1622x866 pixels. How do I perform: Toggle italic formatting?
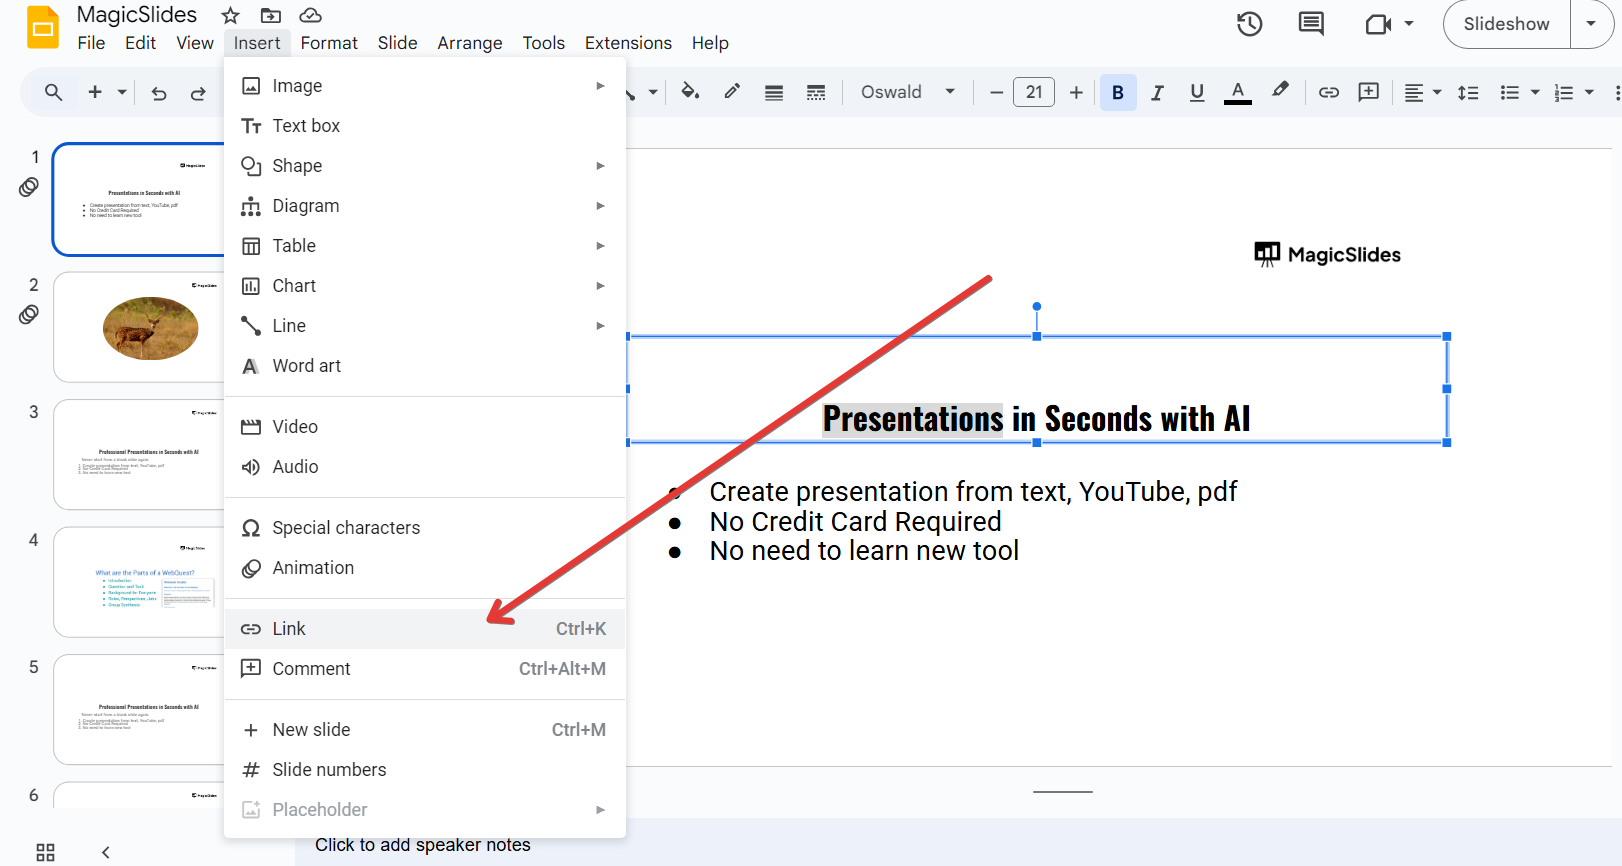coord(1157,93)
